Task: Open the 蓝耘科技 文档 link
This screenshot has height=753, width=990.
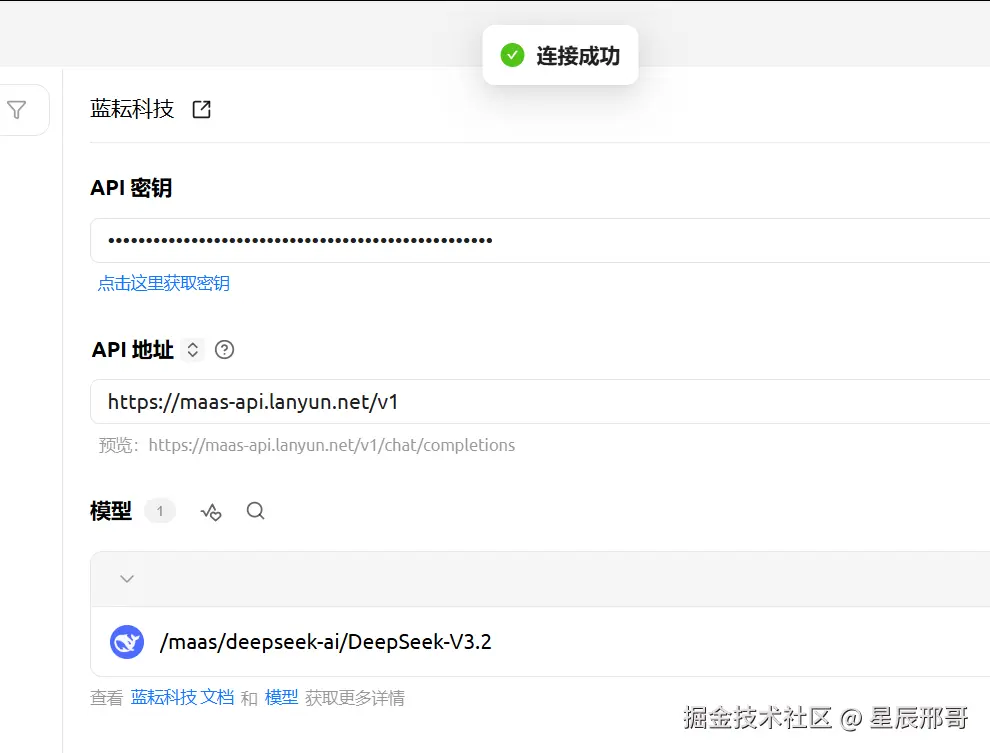Action: click(182, 697)
